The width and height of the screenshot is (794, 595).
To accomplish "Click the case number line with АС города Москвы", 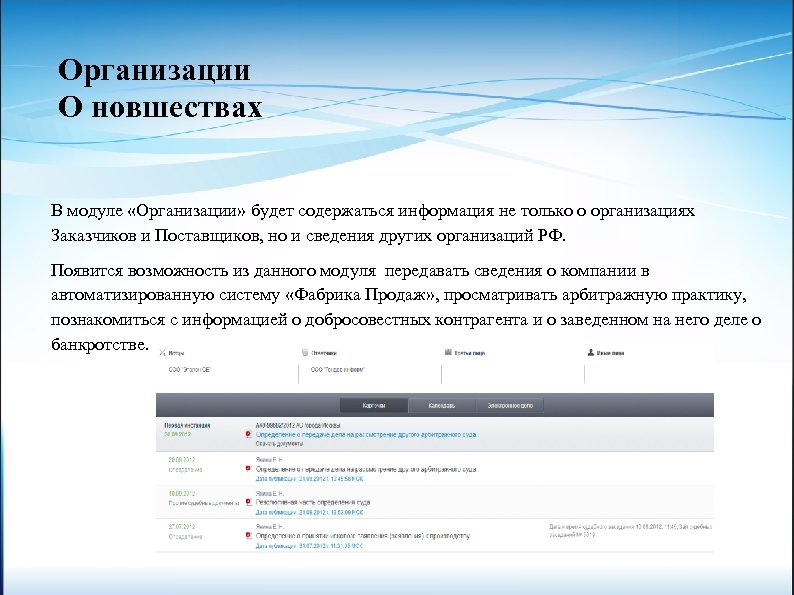I will (x=298, y=425).
